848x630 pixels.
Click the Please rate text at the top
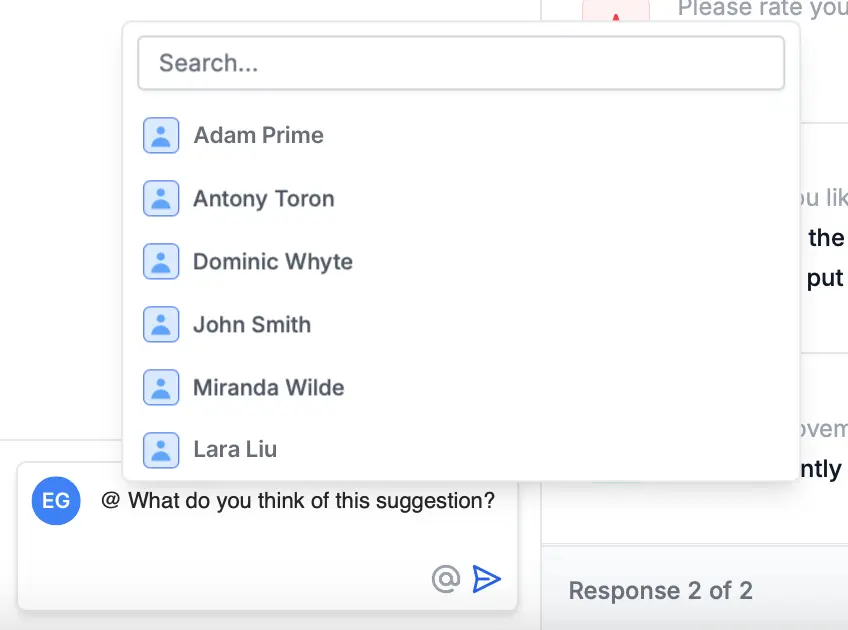point(760,9)
